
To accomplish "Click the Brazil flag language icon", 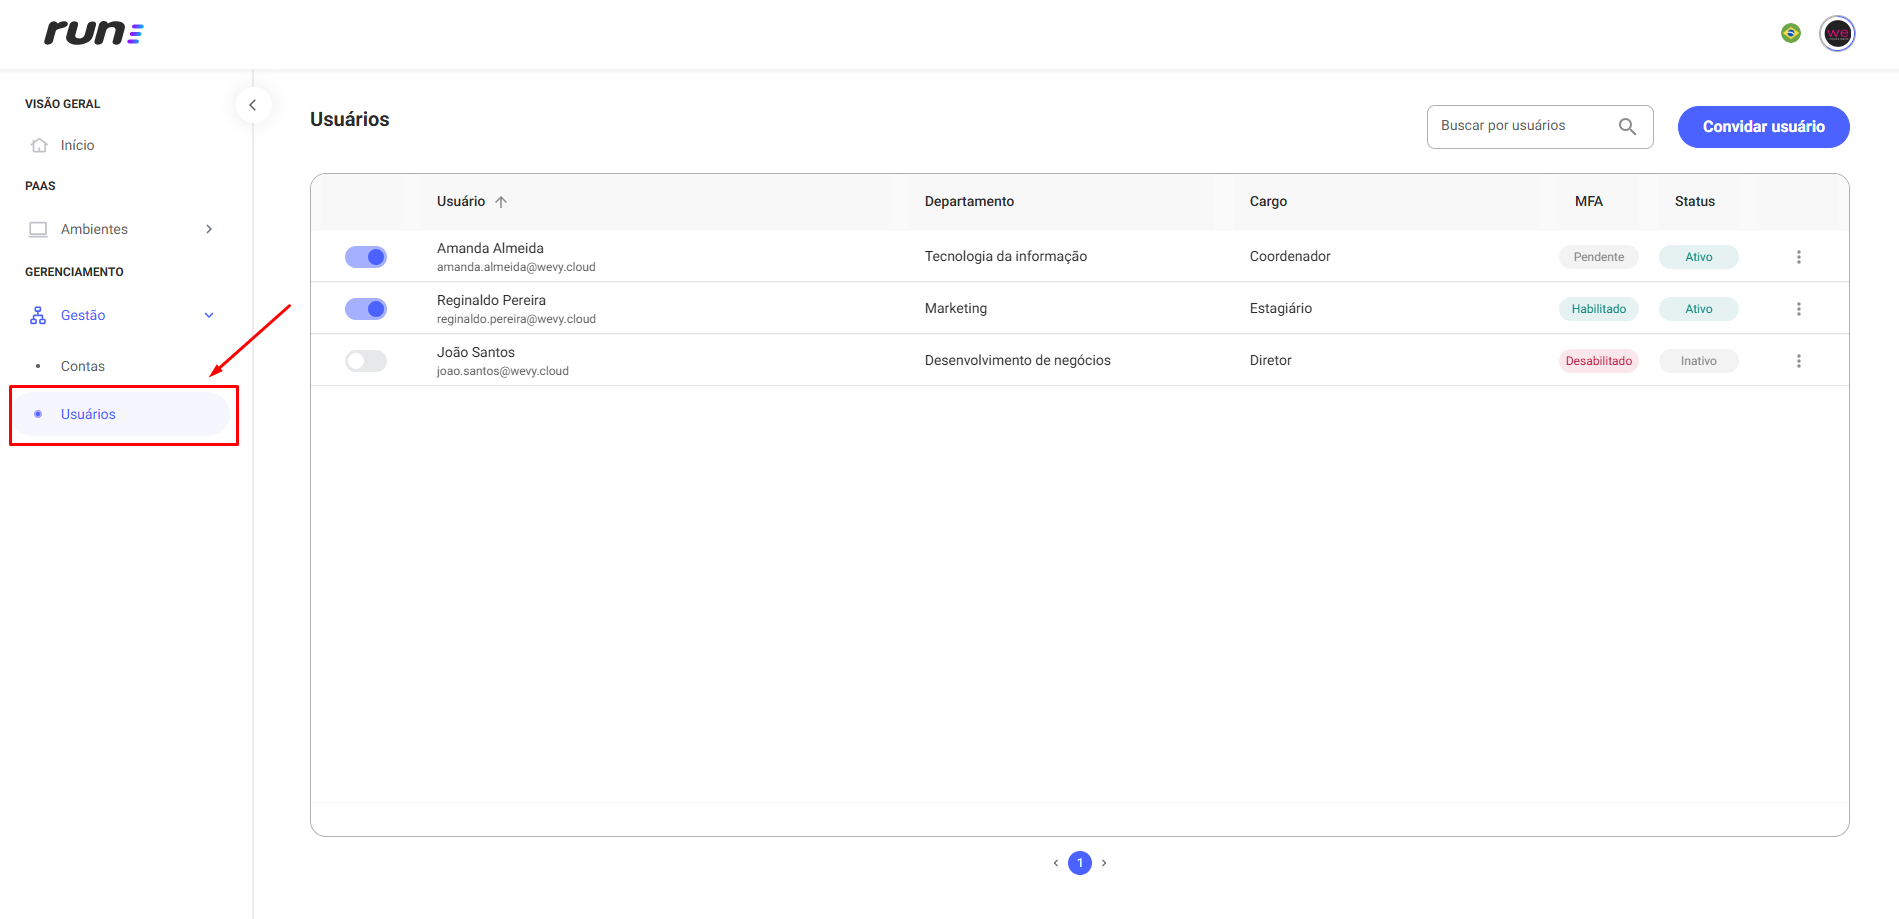I will [x=1790, y=33].
